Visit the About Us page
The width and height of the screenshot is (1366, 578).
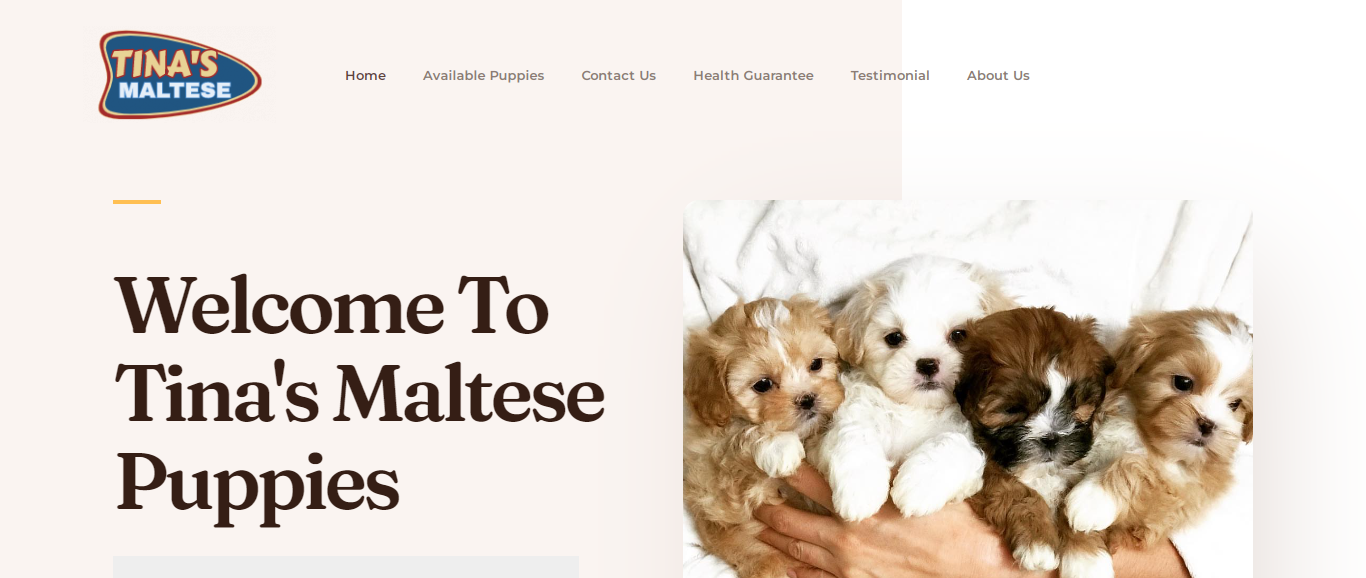(x=998, y=76)
